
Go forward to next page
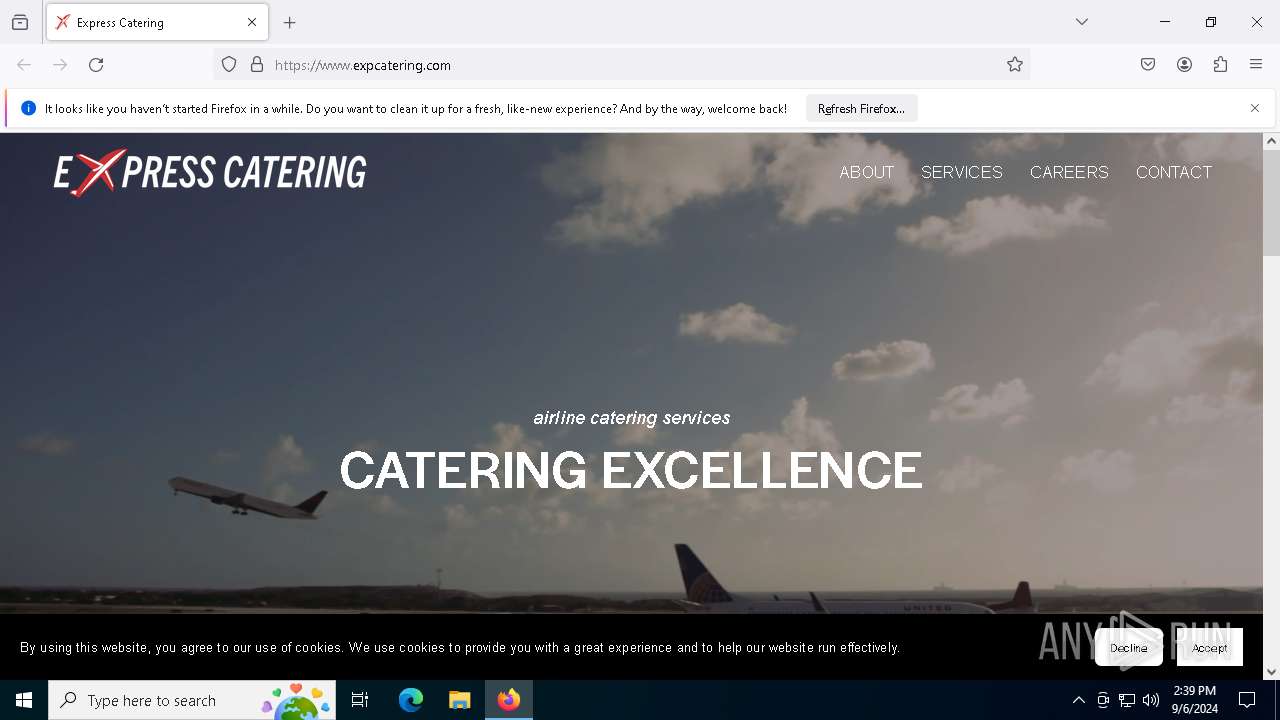coord(60,65)
